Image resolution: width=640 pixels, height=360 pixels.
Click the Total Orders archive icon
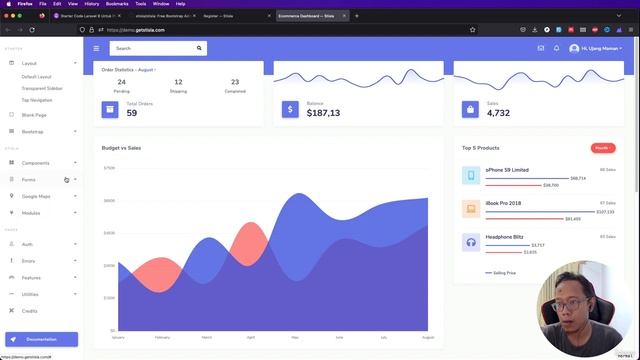(110, 109)
